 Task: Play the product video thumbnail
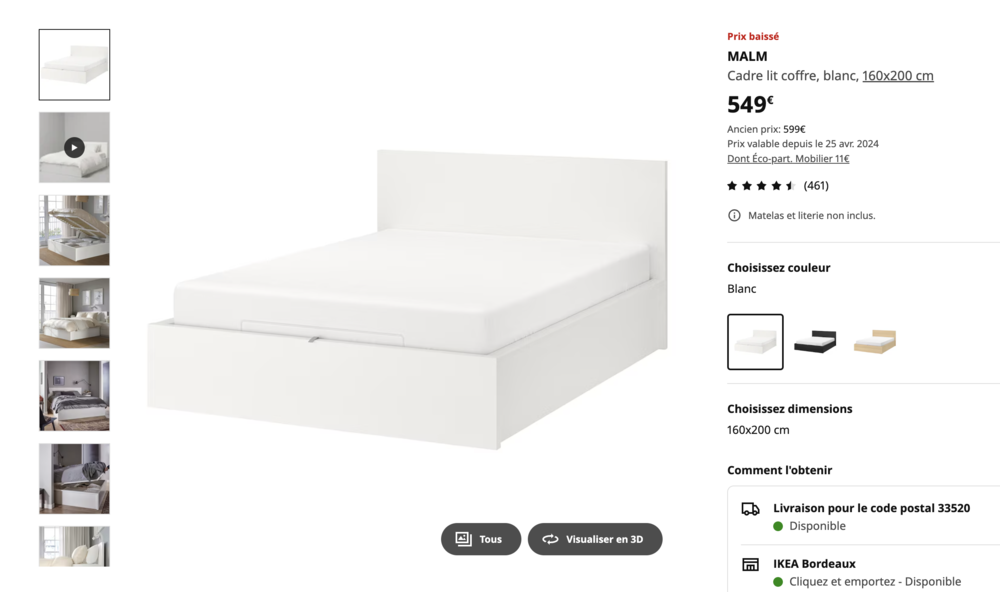(74, 147)
